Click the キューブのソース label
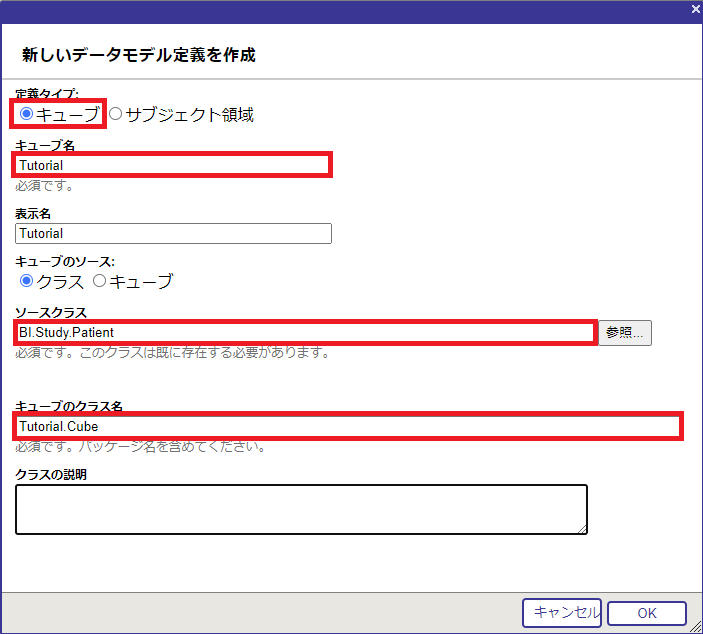This screenshot has width=703, height=634. tap(65, 261)
